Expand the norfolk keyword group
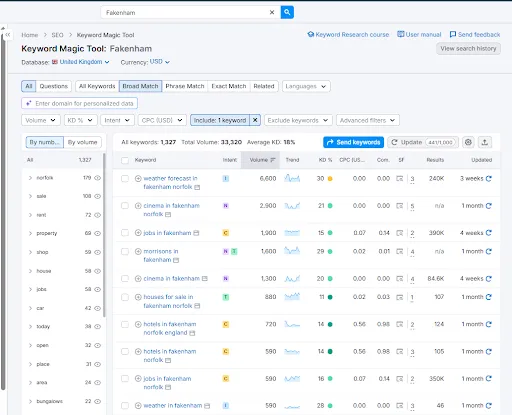The image size is (512, 415). [x=30, y=178]
